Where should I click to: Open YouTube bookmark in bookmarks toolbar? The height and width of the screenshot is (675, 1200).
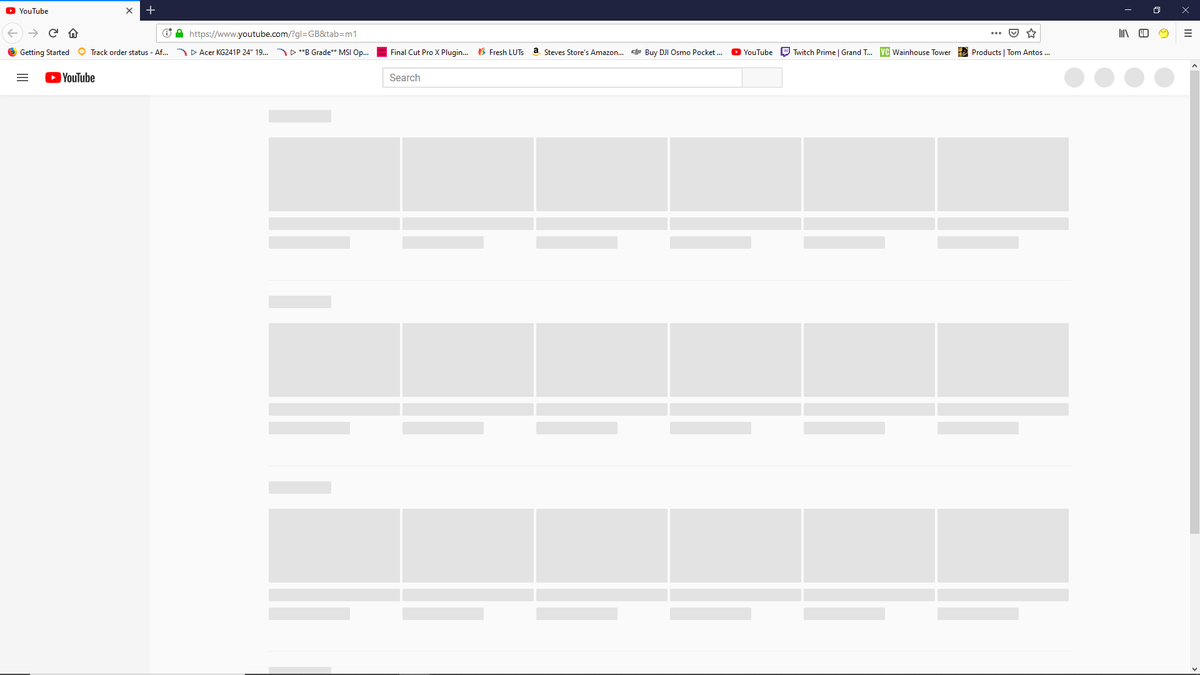pyautogui.click(x=752, y=52)
